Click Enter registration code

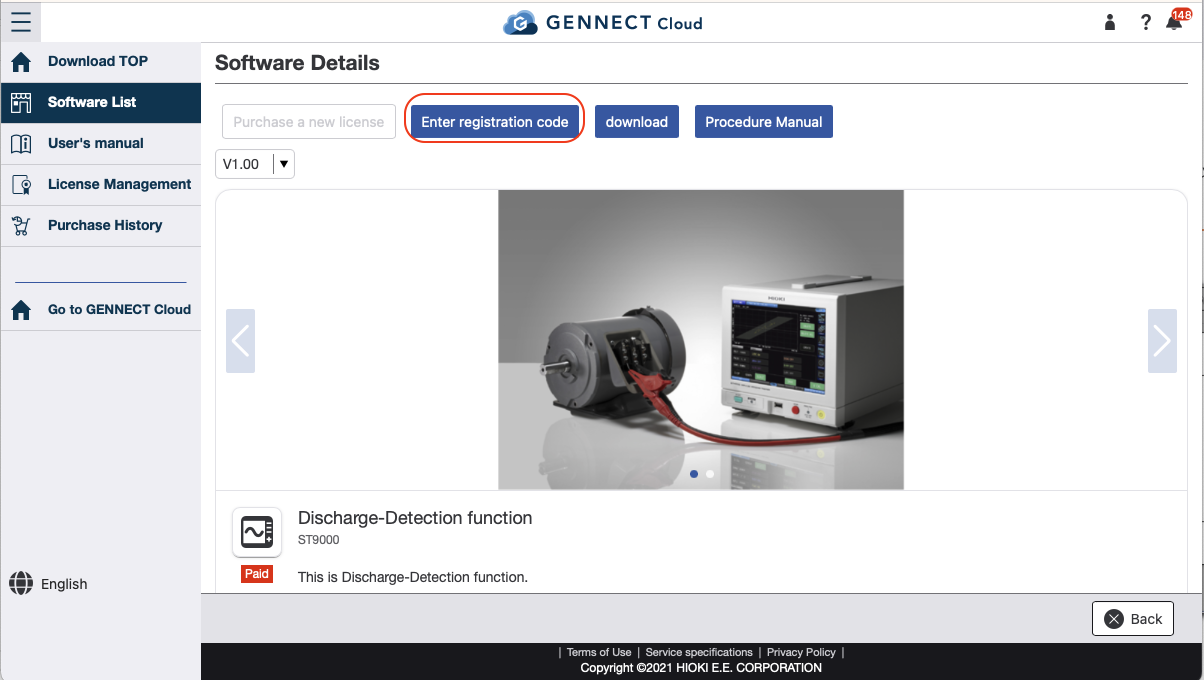tap(494, 121)
